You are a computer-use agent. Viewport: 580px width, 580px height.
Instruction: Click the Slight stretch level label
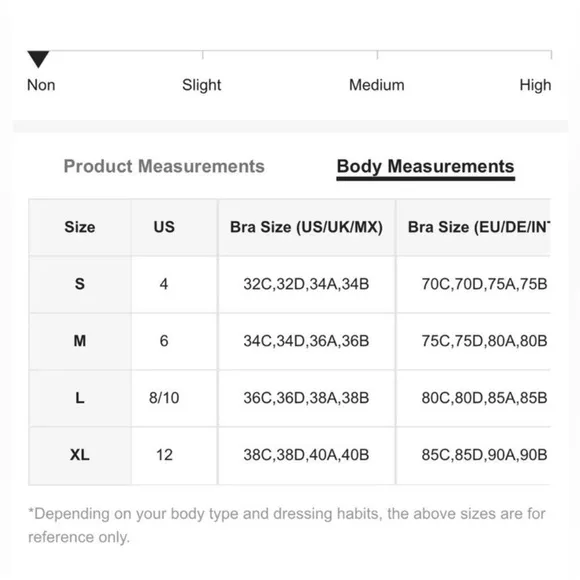pos(201,85)
